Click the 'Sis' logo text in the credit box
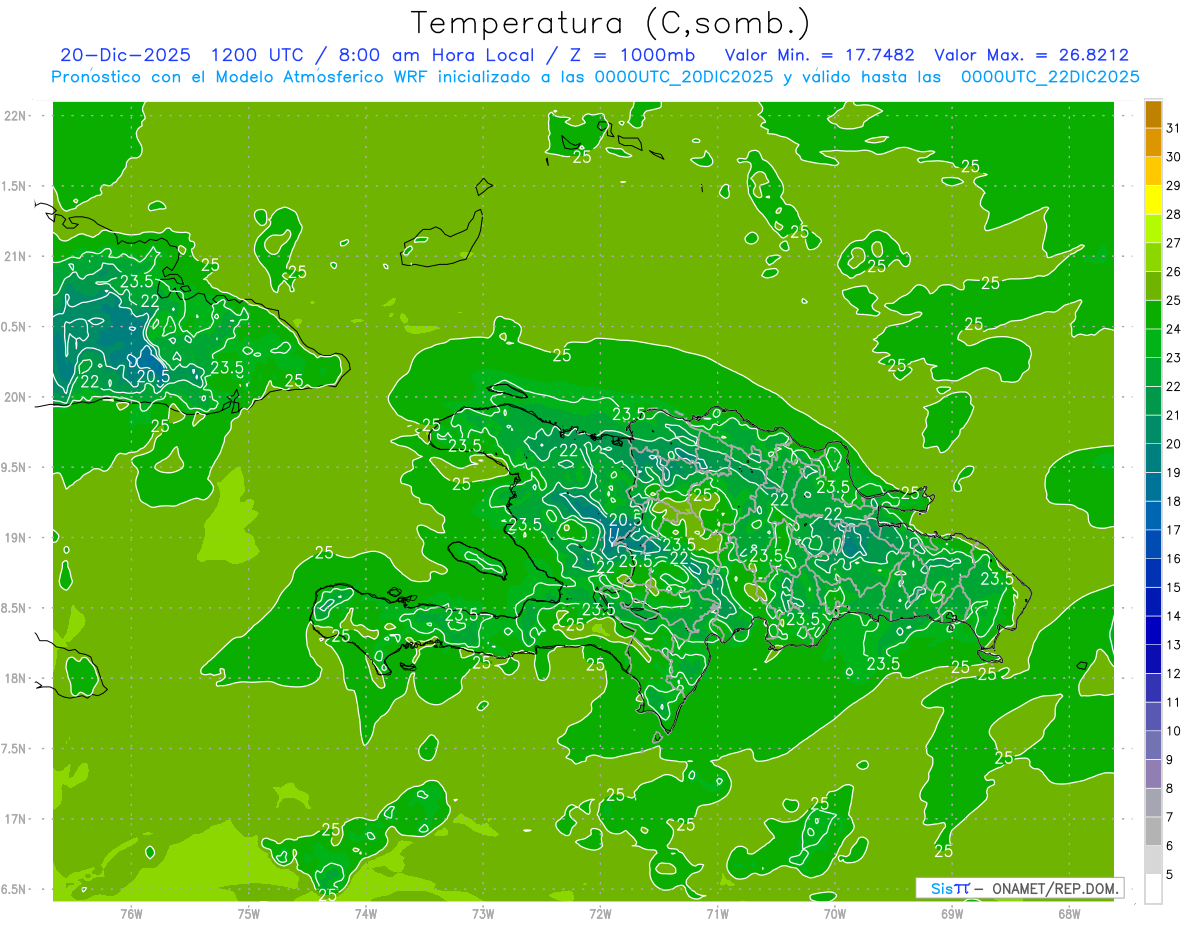The image size is (1200, 927). (940, 888)
